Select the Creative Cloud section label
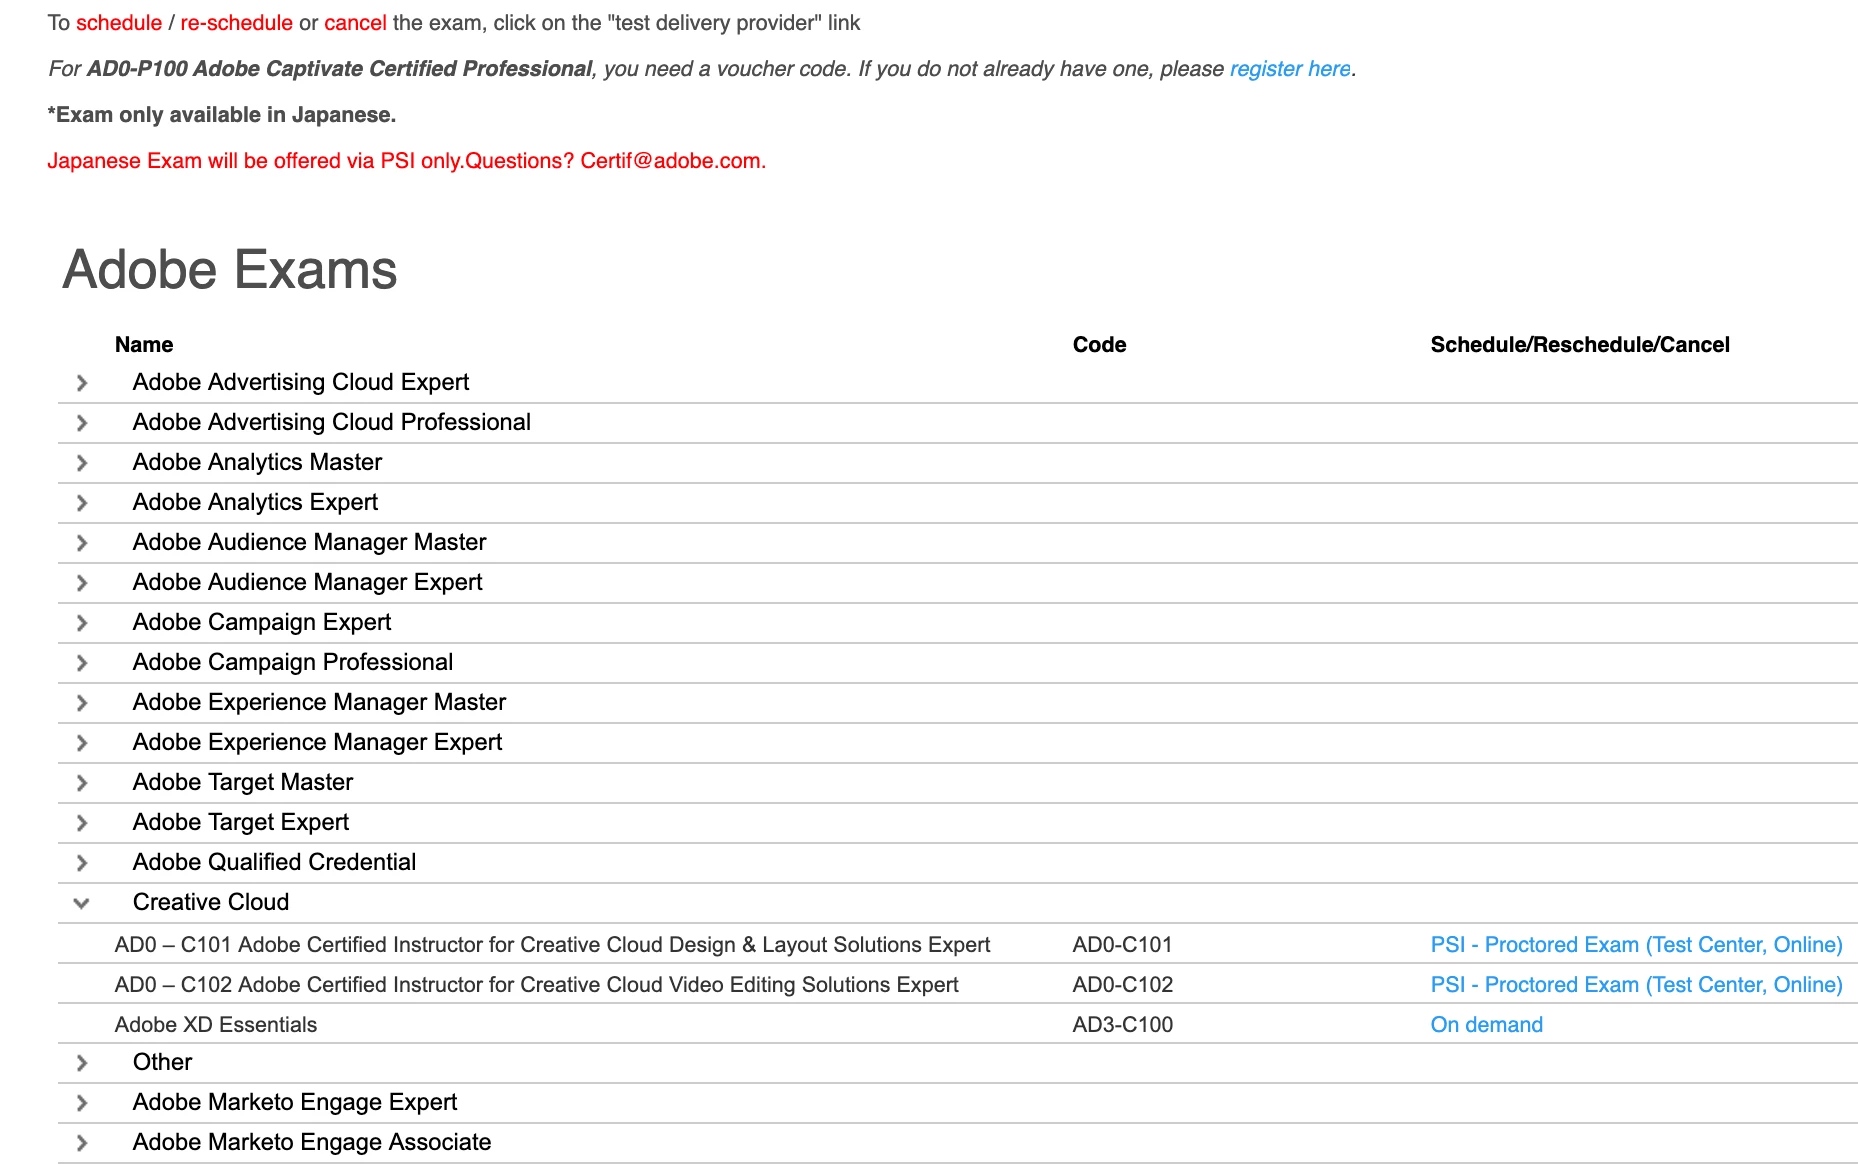Image resolution: width=1858 pixels, height=1164 pixels. pyautogui.click(x=211, y=902)
